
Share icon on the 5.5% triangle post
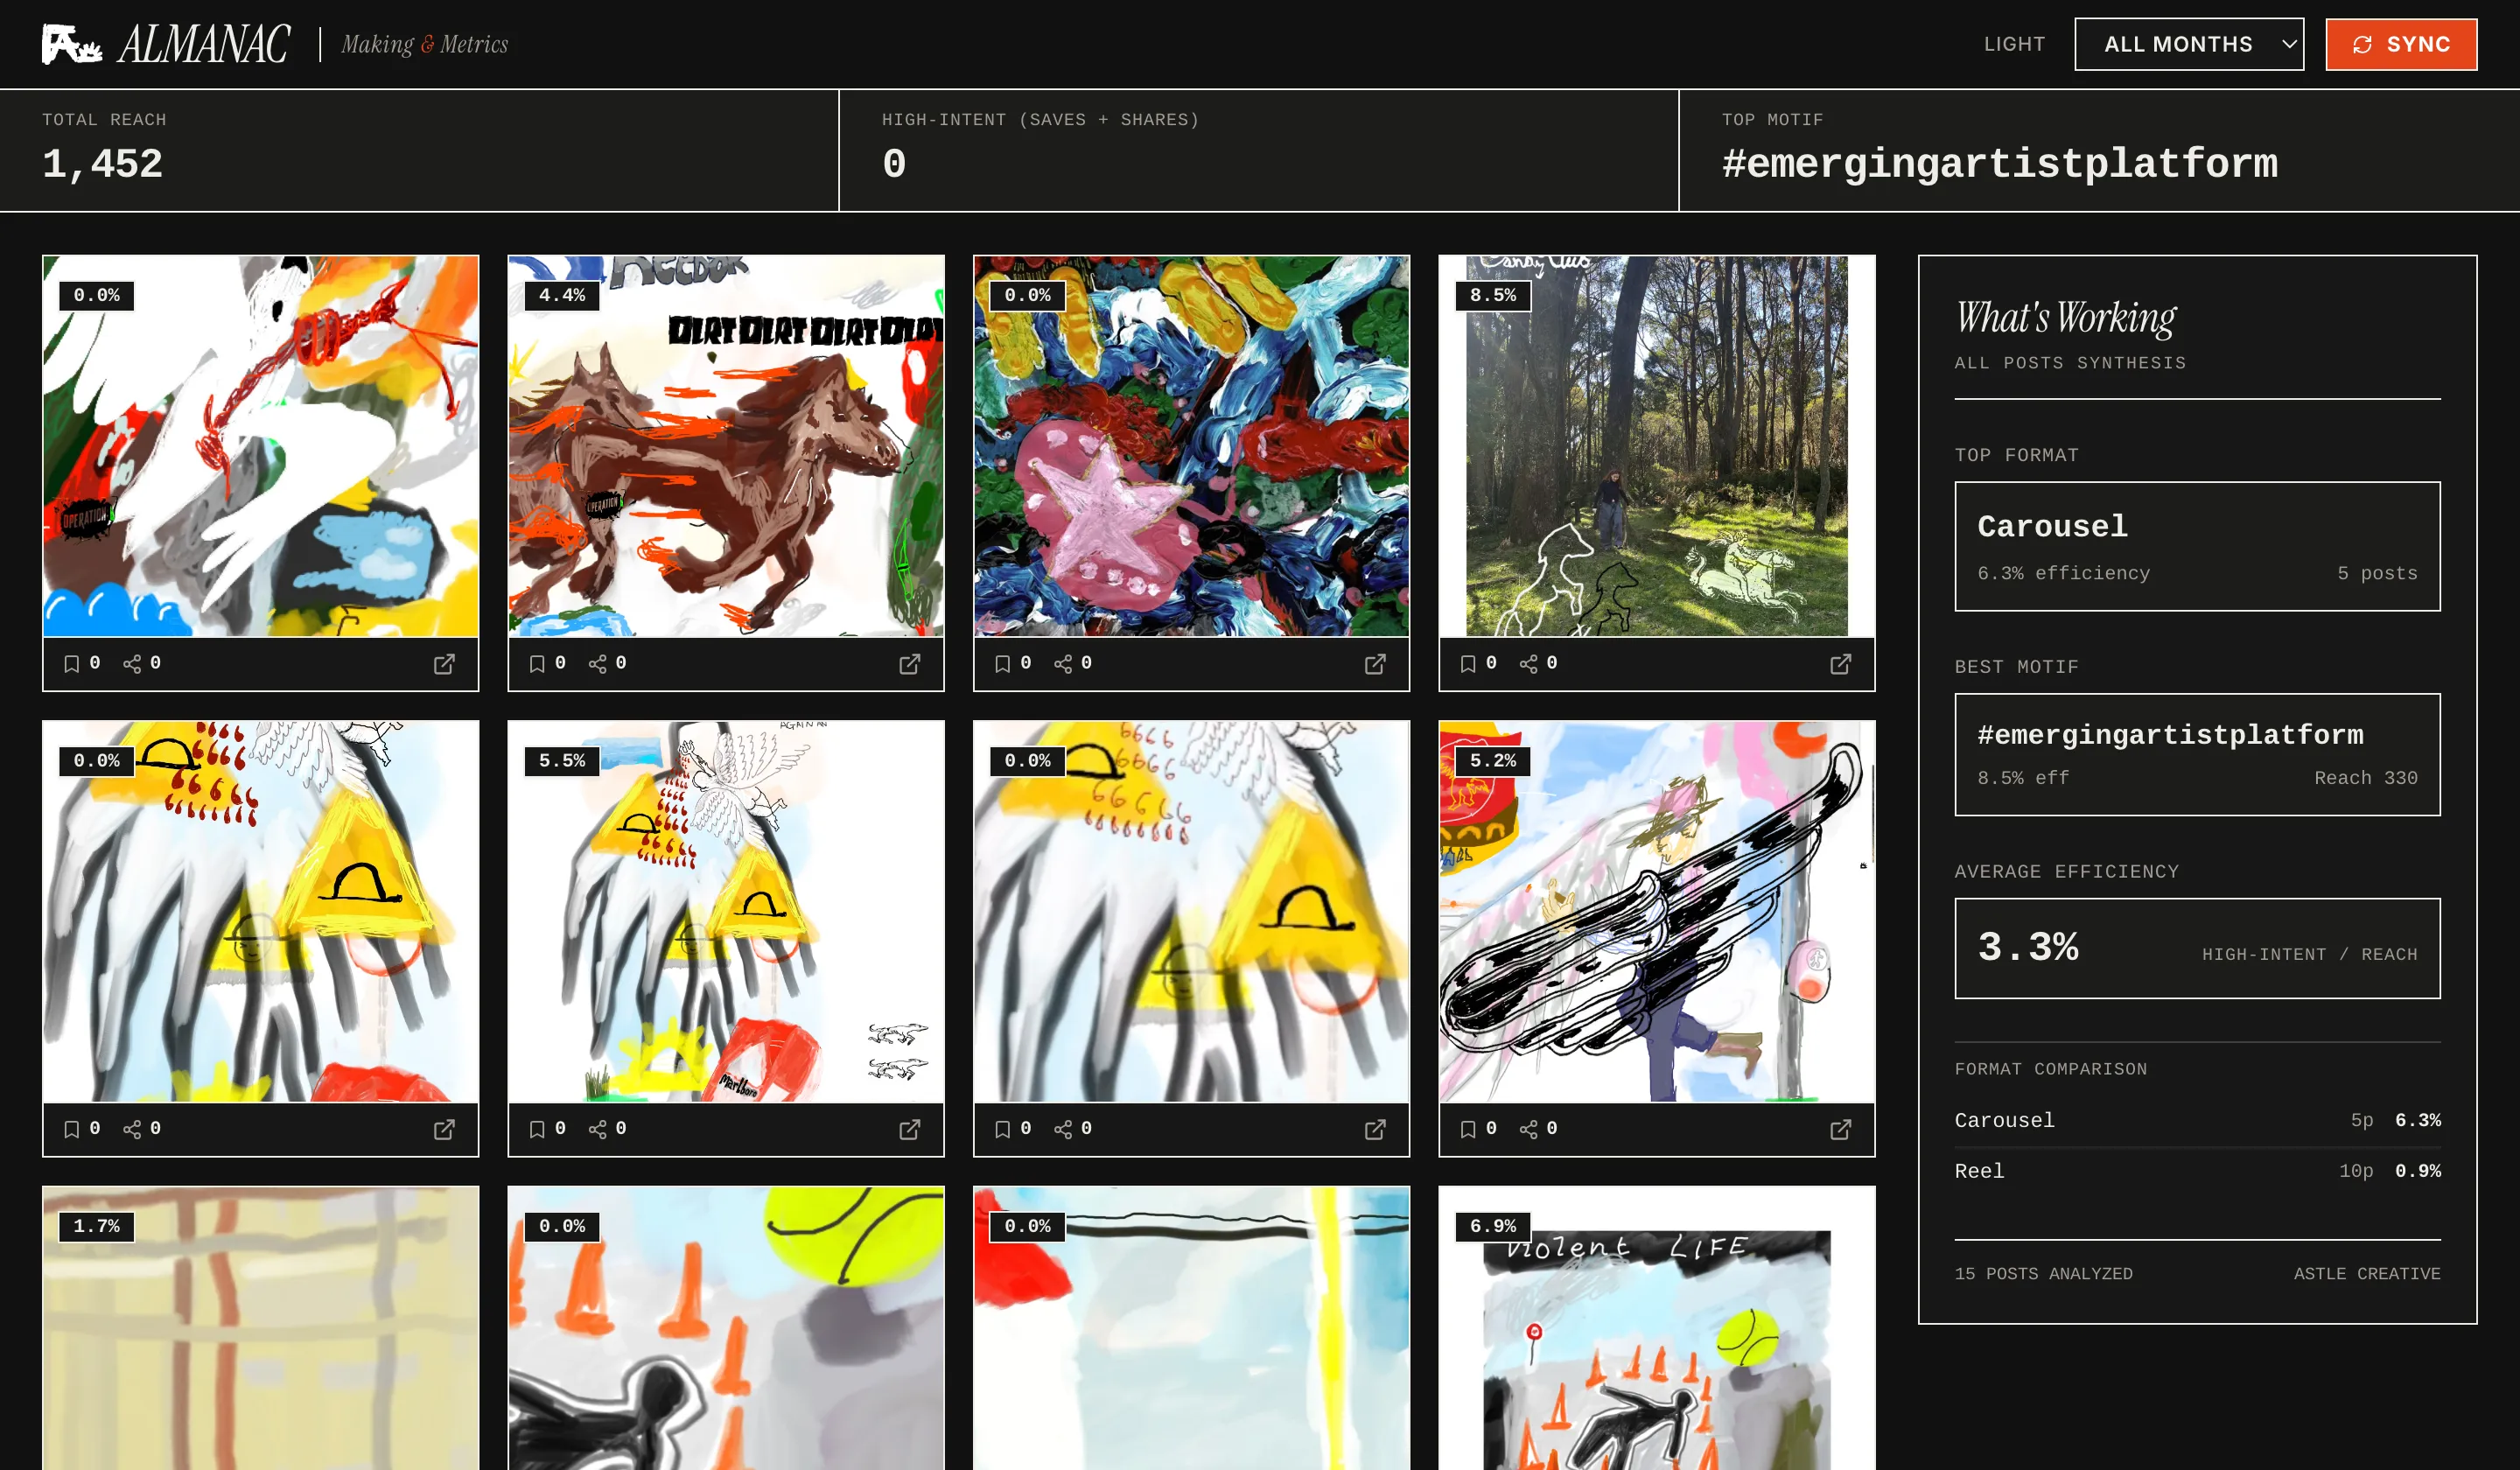pyautogui.click(x=598, y=1129)
